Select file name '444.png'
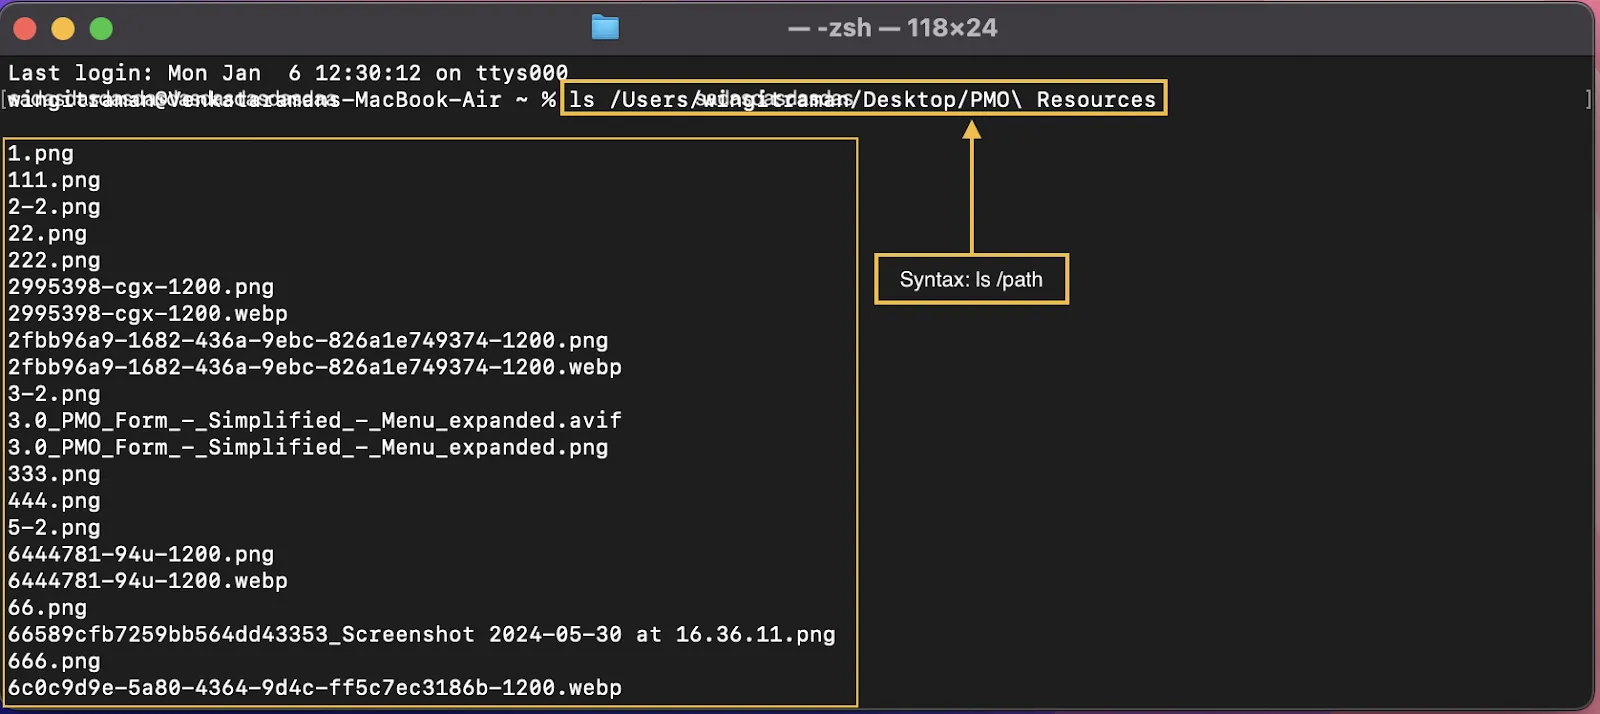This screenshot has width=1600, height=714. pos(54,501)
